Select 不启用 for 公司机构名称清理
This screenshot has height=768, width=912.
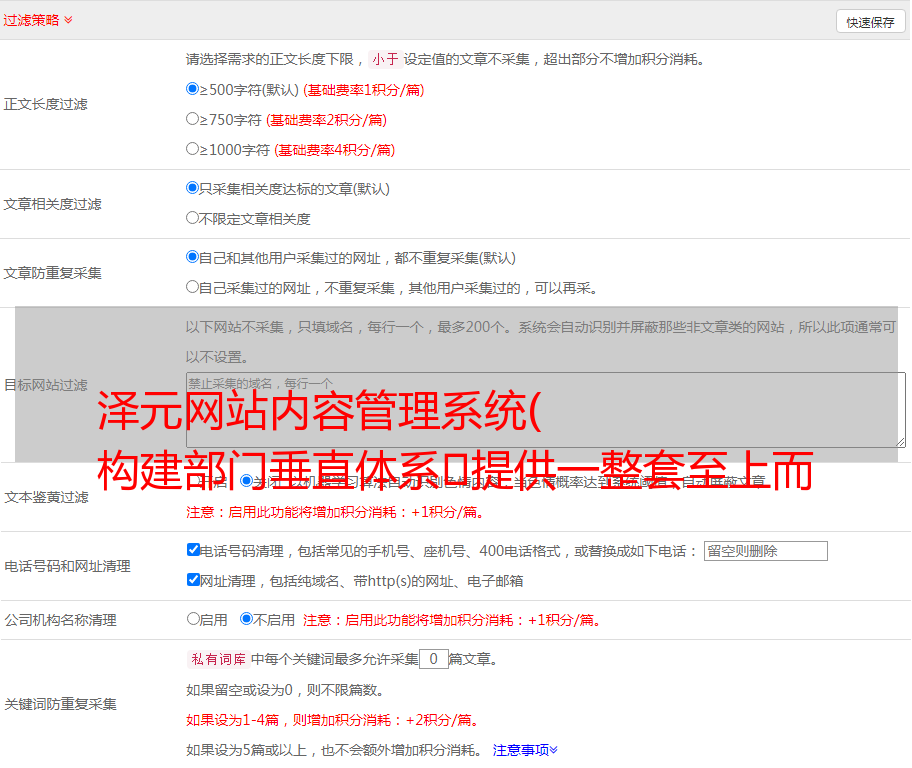(x=246, y=618)
